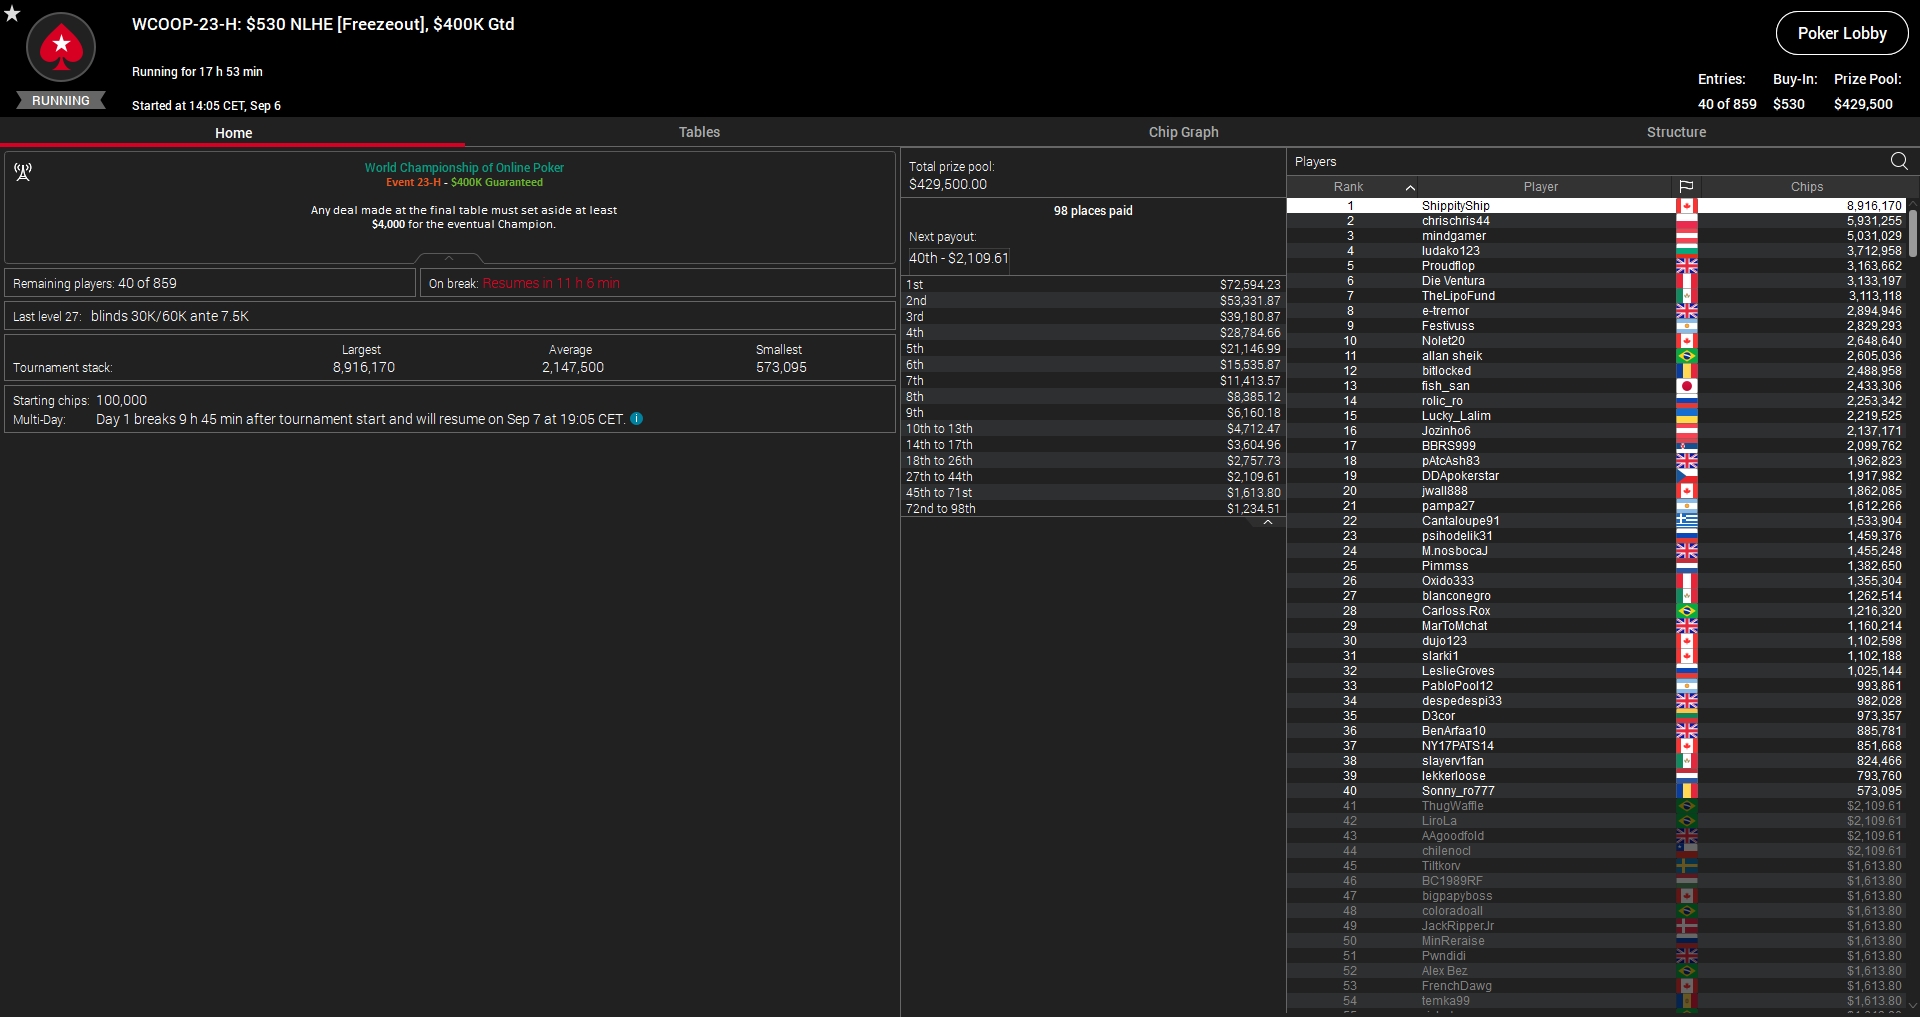Click the RUNNING status badge

pos(61,101)
